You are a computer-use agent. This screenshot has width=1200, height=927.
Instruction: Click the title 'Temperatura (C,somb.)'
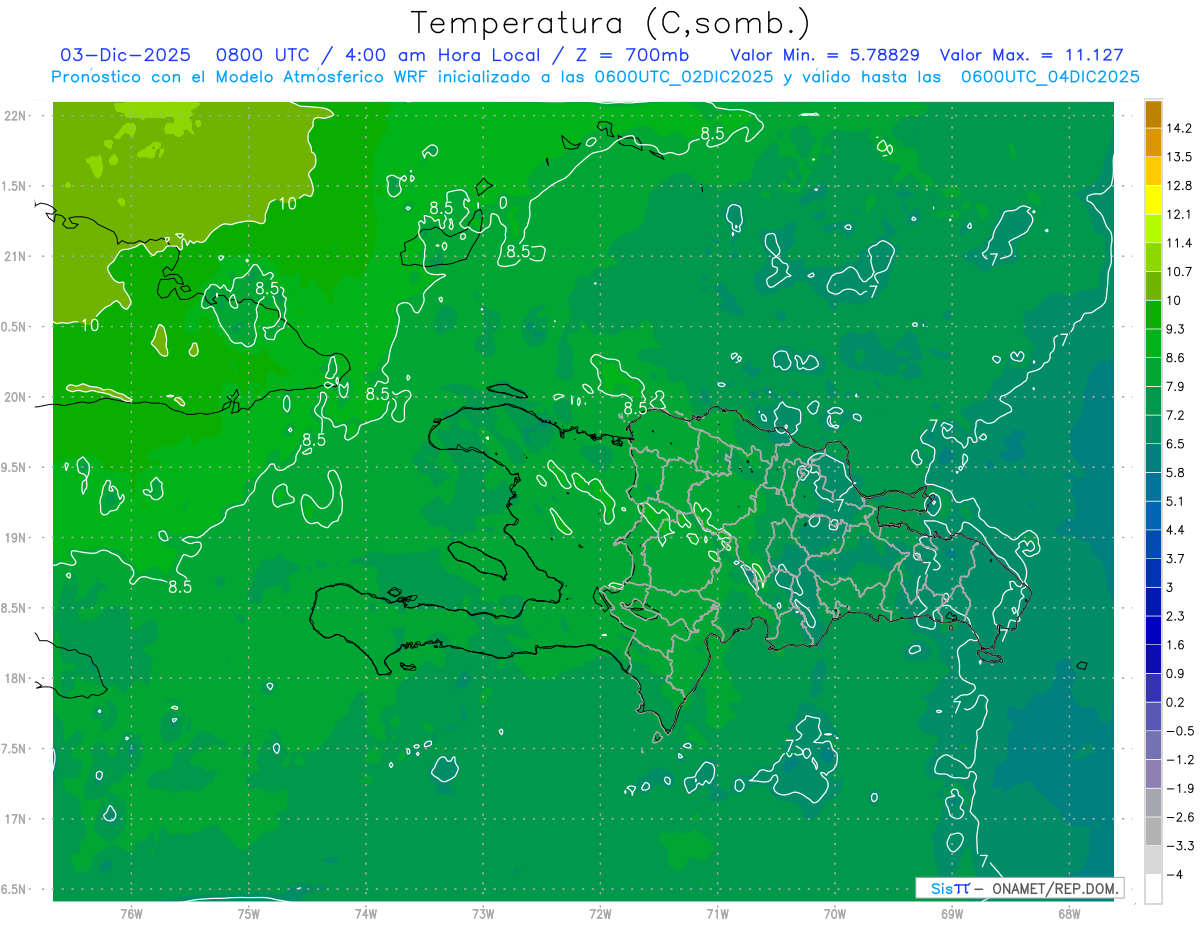(611, 23)
